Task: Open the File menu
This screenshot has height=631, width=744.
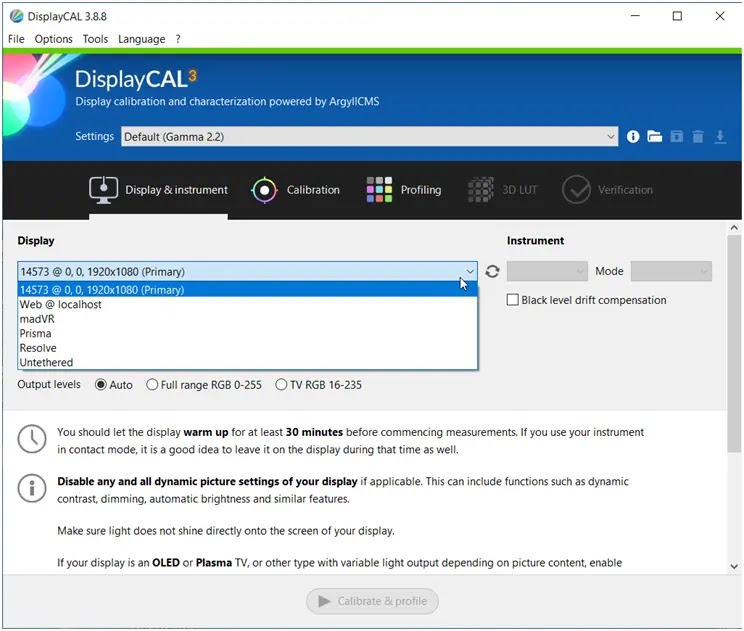Action: pyautogui.click(x=16, y=39)
